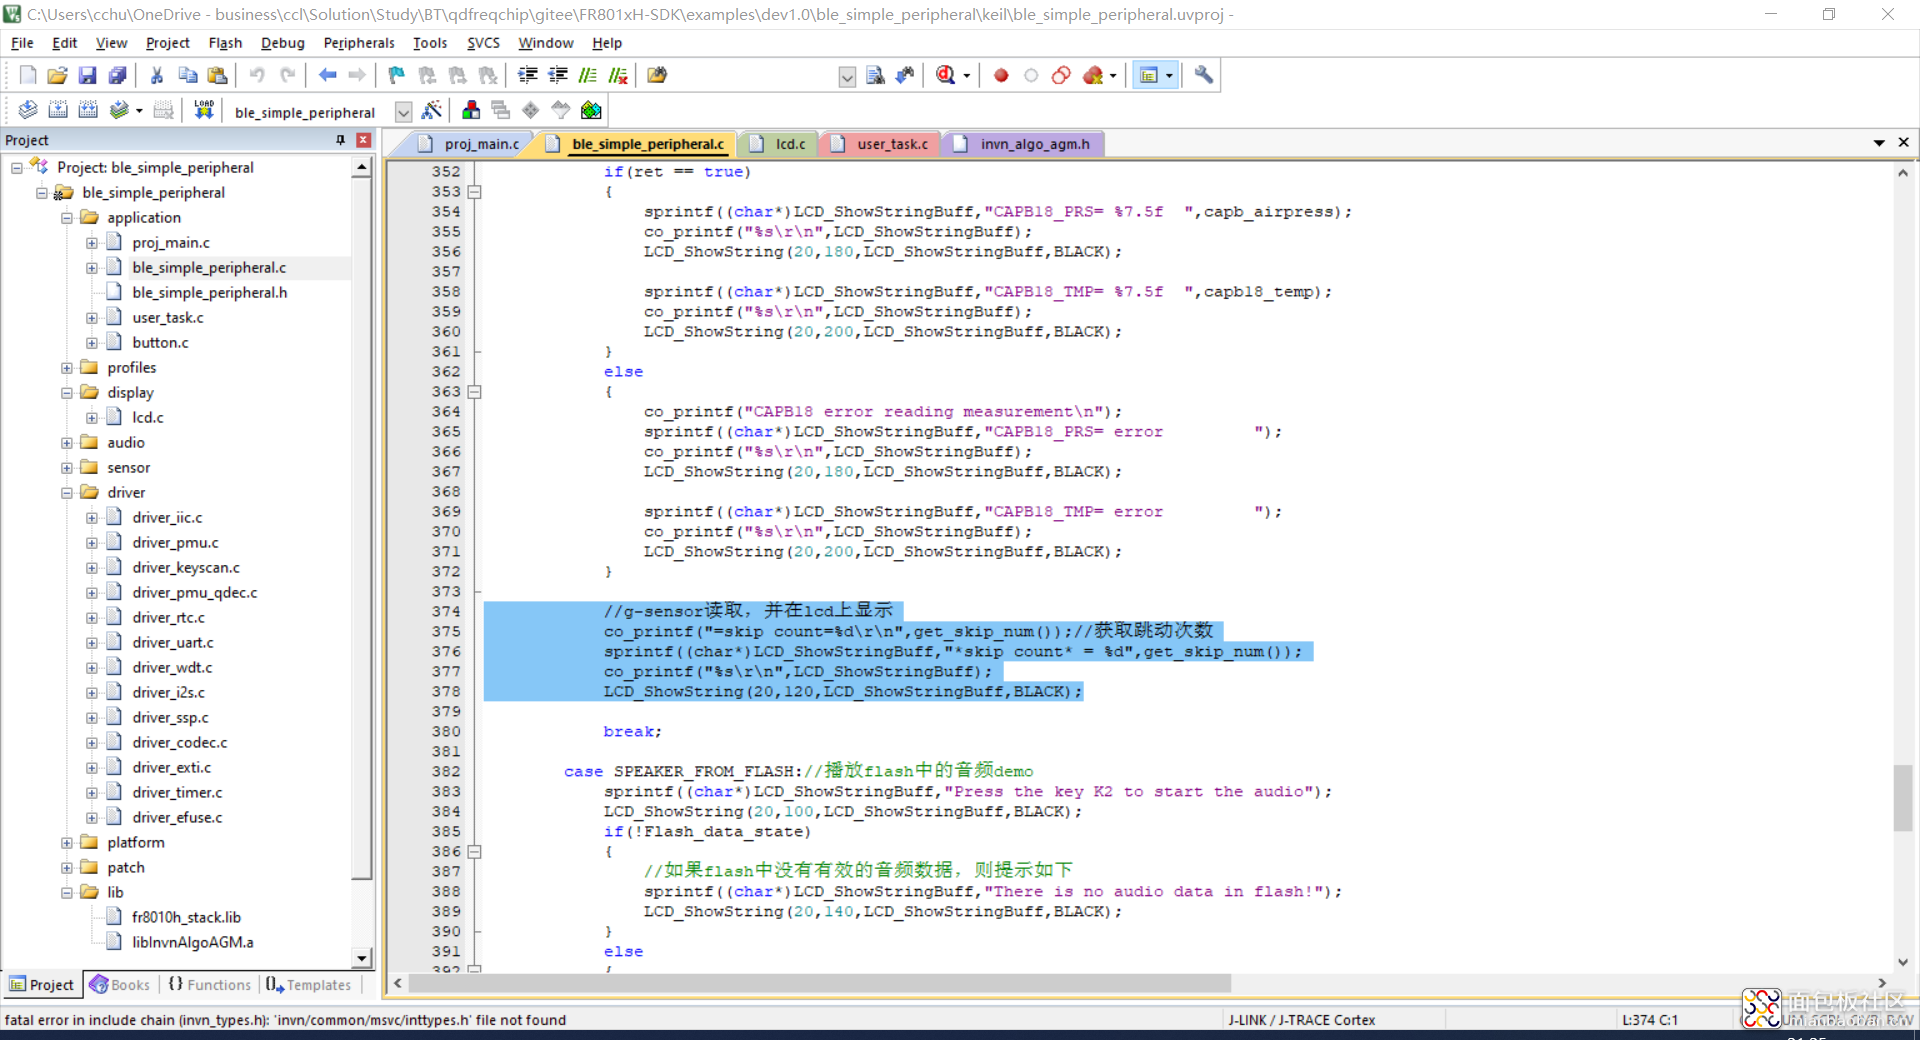The image size is (1920, 1040).
Task: Navigate backward with the blue left arrow
Action: [327, 75]
